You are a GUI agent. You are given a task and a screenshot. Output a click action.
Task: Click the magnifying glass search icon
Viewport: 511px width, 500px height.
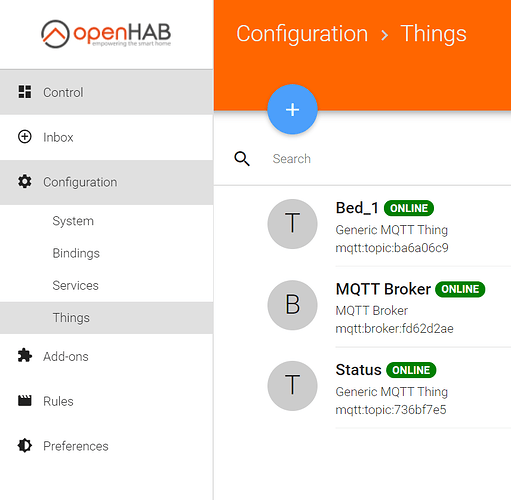pos(242,159)
